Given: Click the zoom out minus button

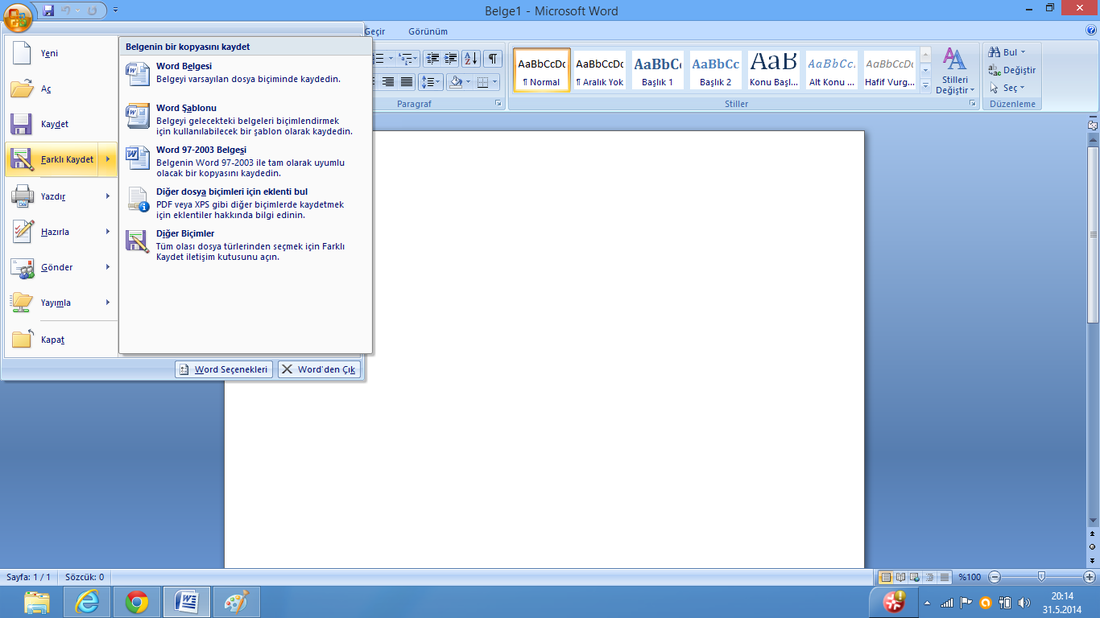Looking at the screenshot, I should tap(994, 577).
